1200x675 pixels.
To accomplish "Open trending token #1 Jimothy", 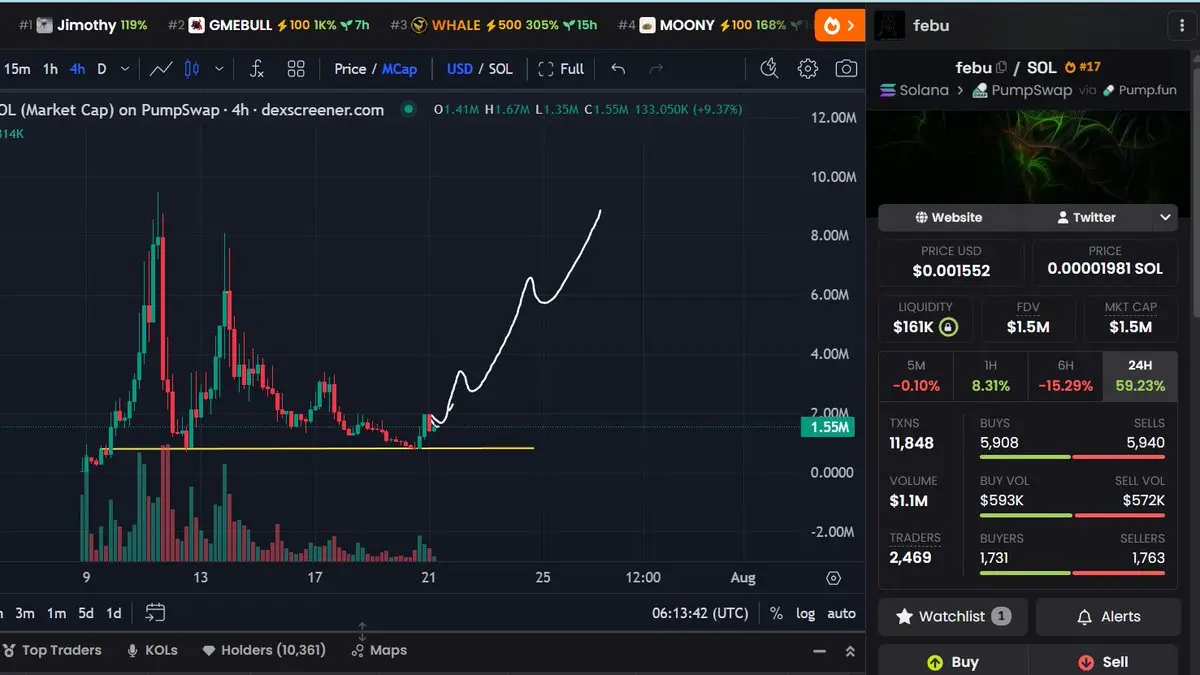I will point(83,25).
